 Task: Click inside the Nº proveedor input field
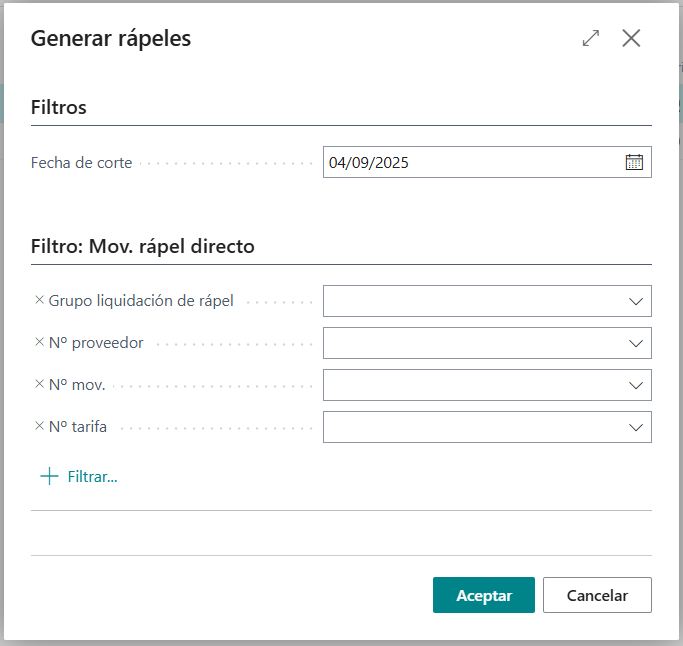470,343
